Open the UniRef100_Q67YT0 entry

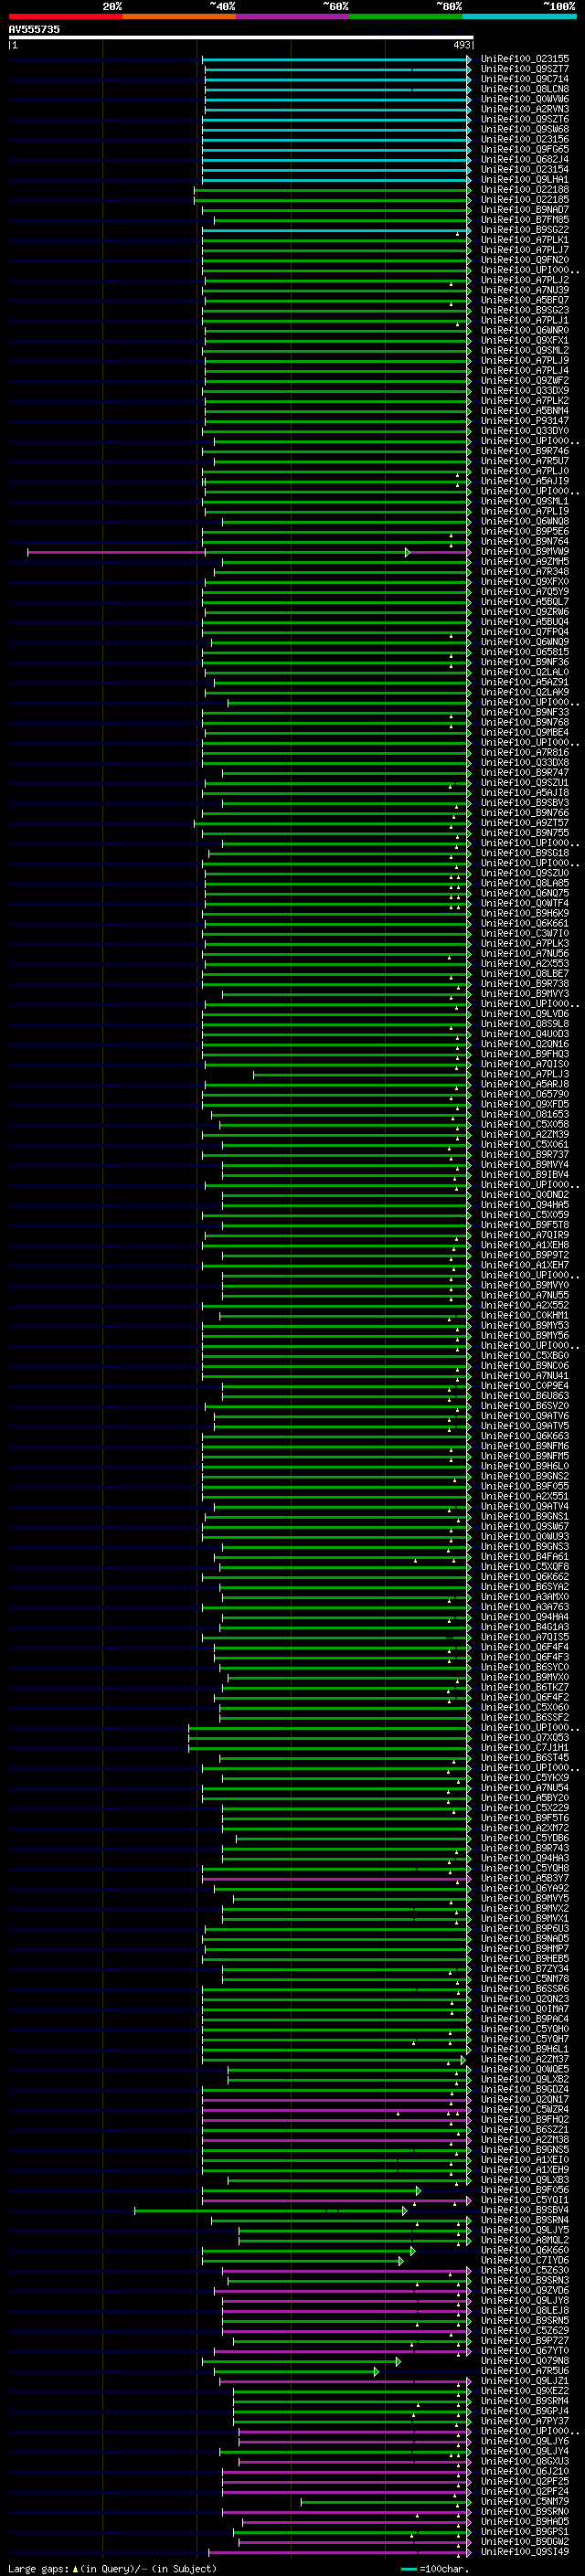pos(525,2352)
